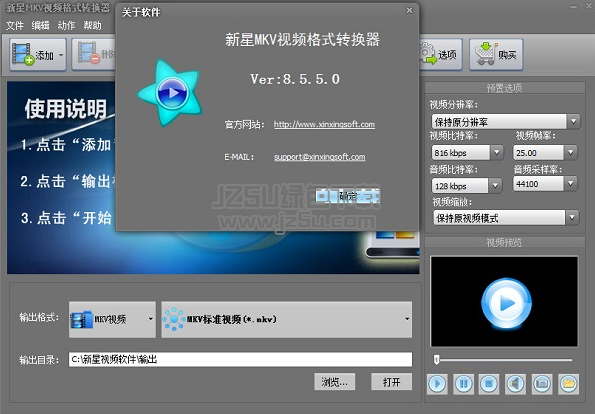Click the delete video toolbar button
Viewport: 595px width, 414px height.
click(94, 55)
